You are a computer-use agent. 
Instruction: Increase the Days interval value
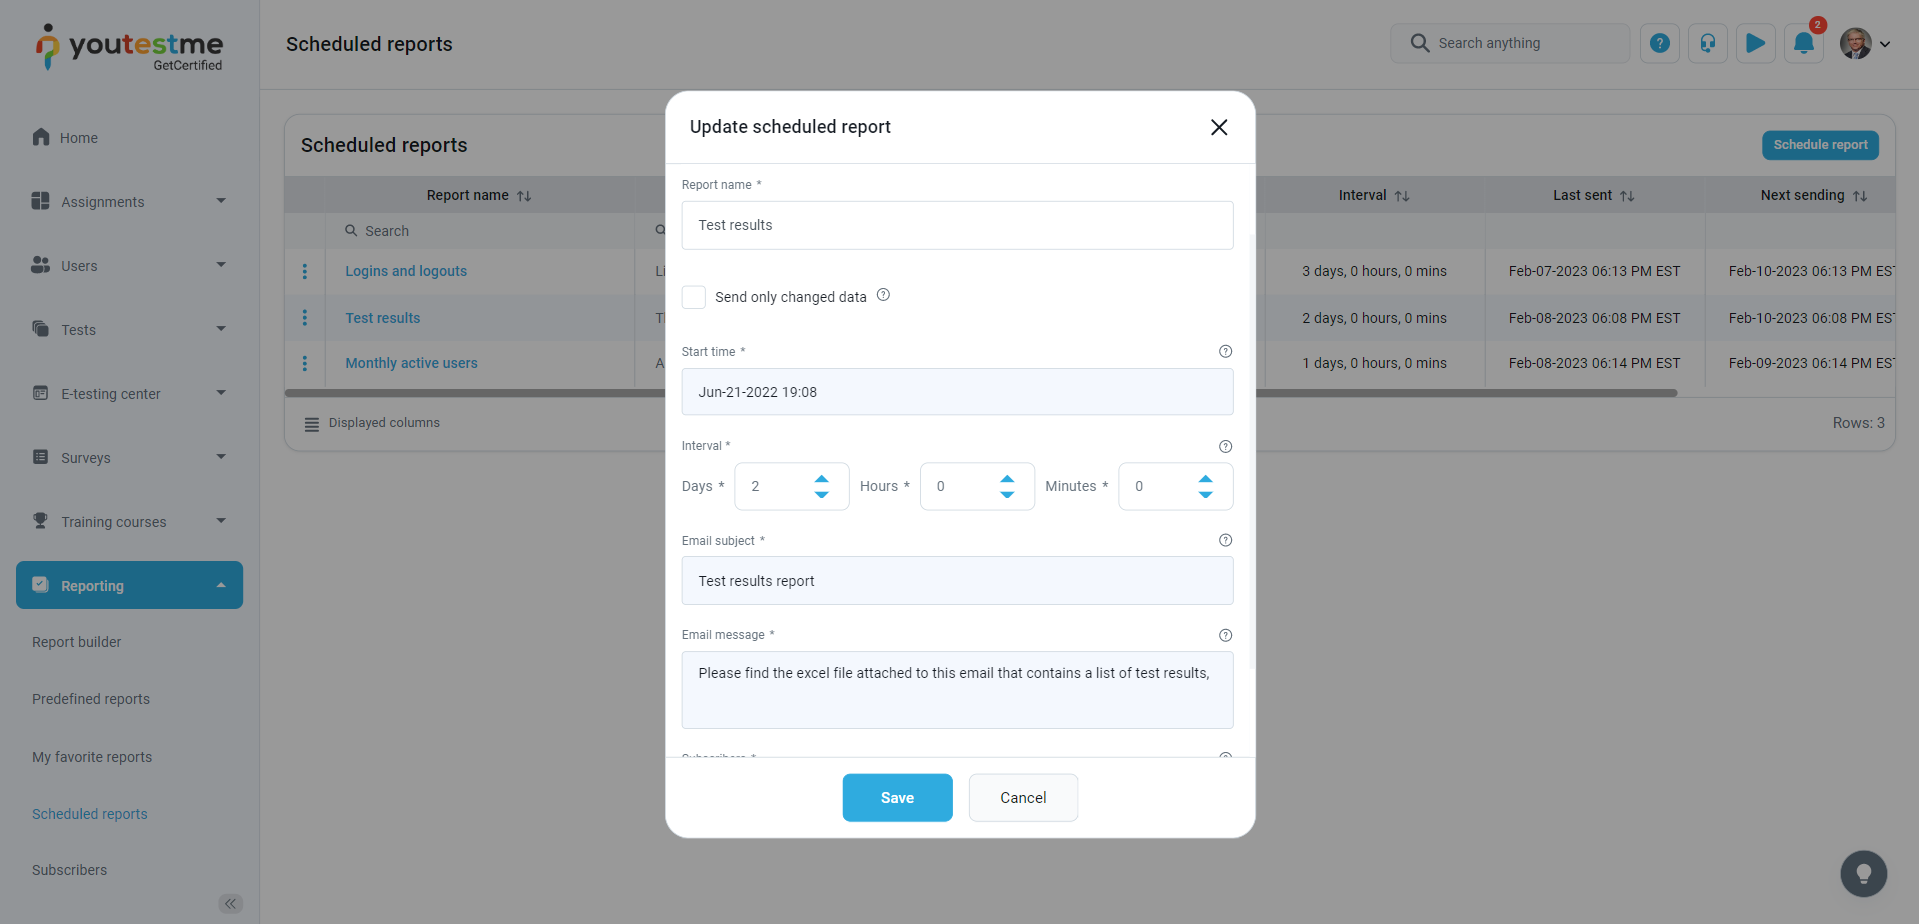(821, 479)
